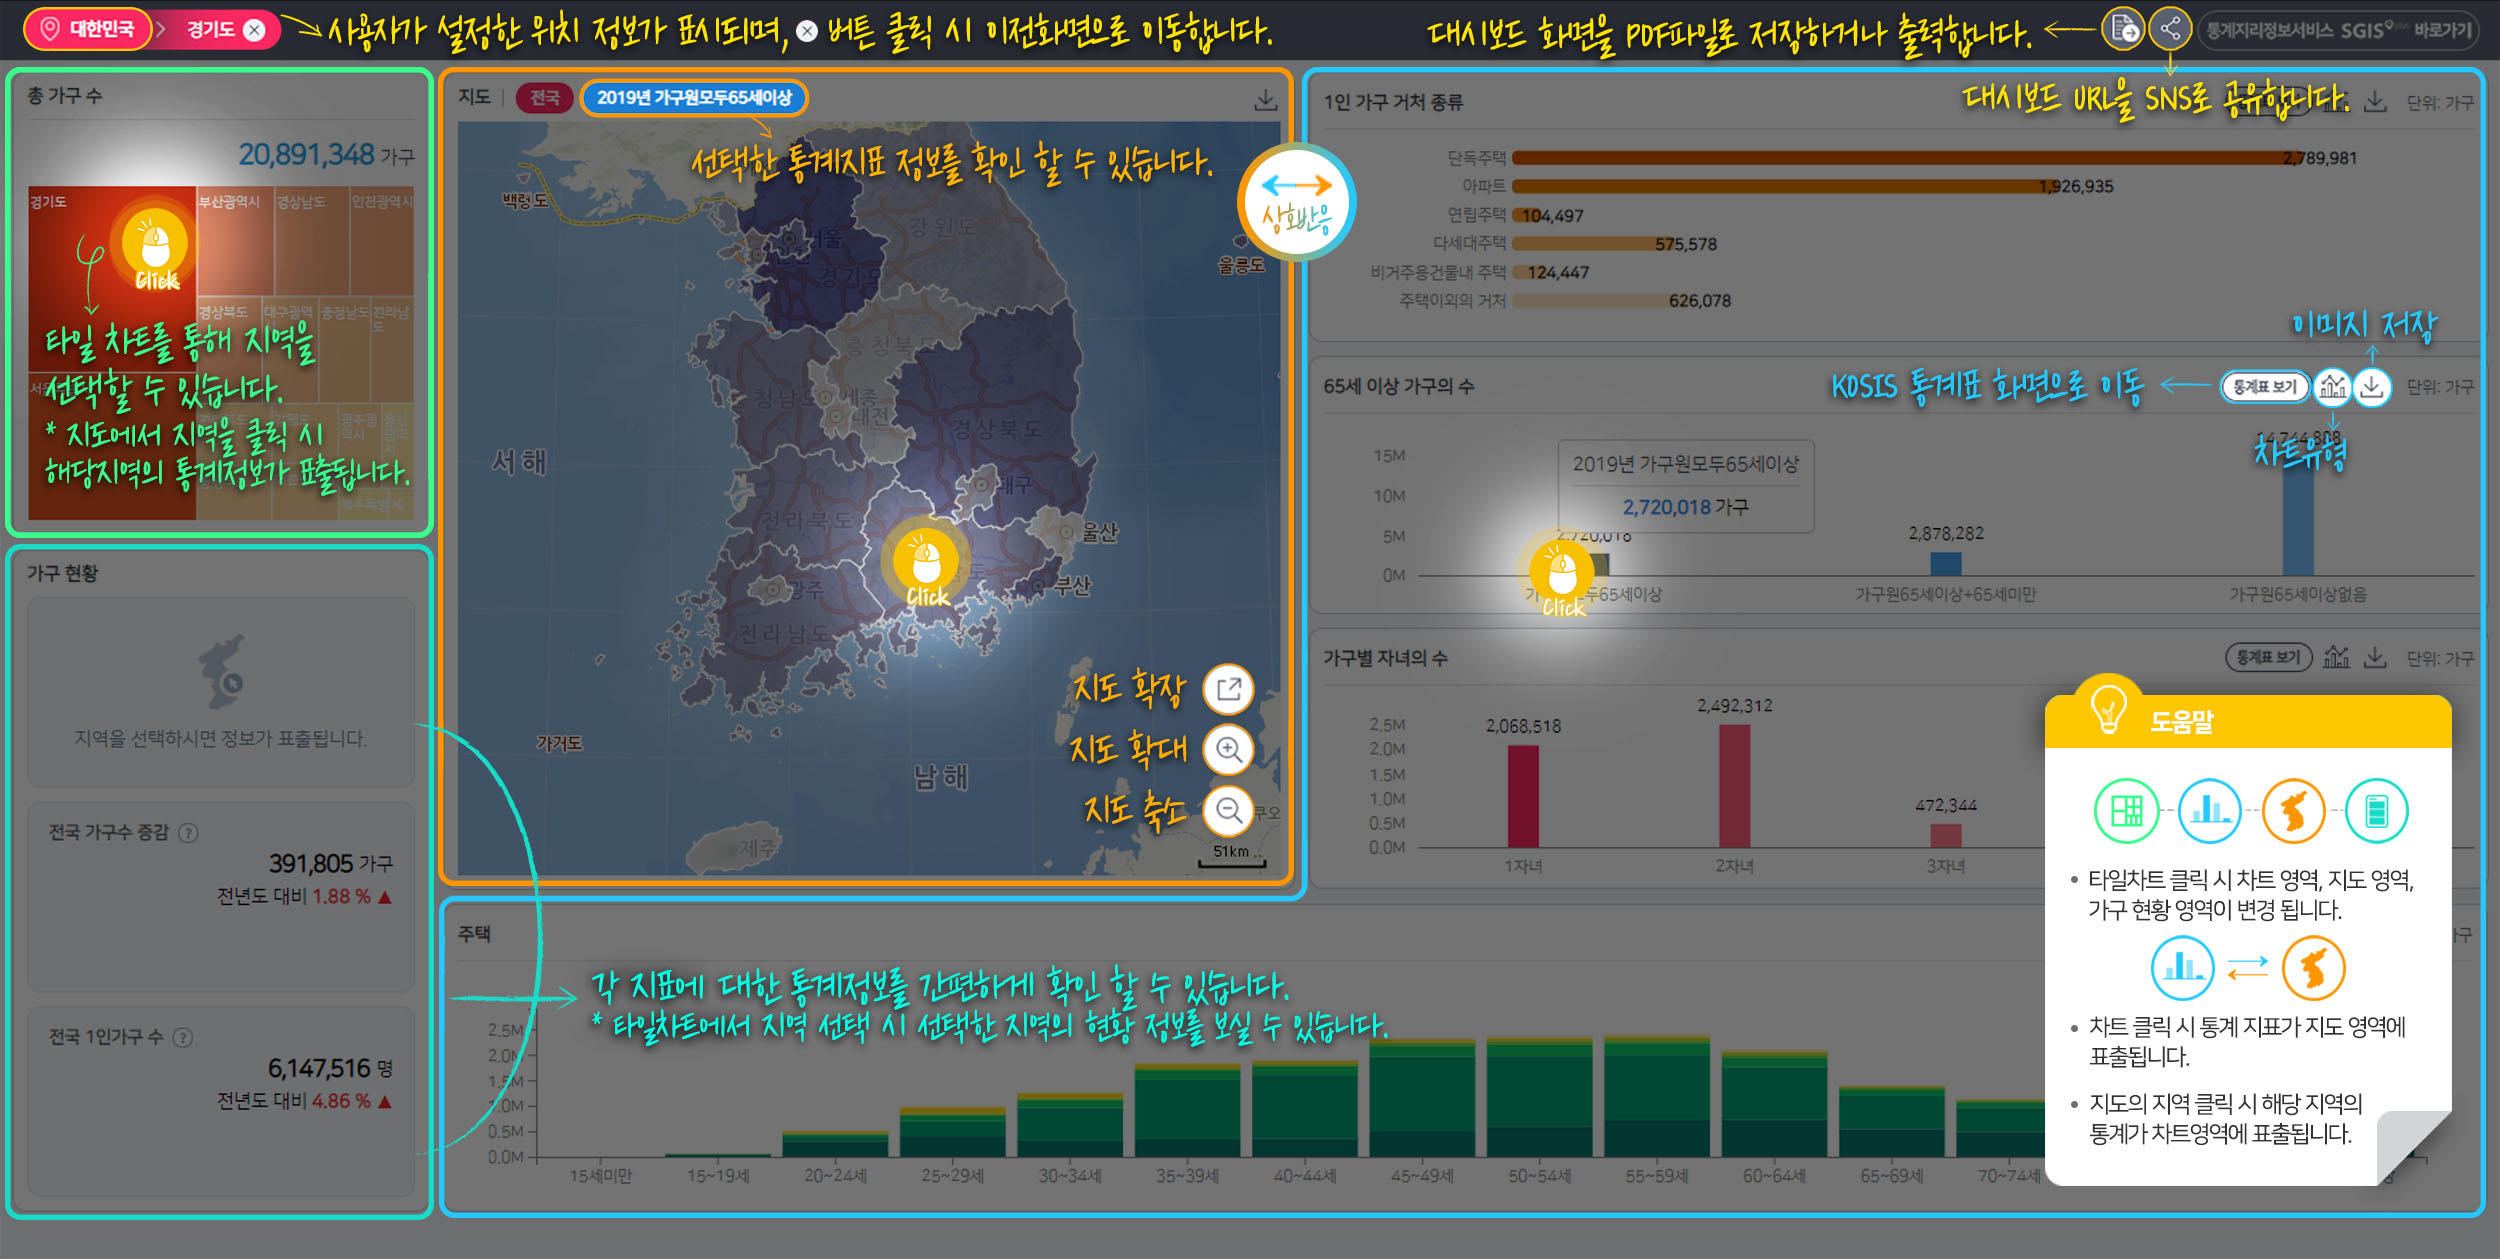Remove the 경기도 location with the X button
Screen dimensions: 2500x1259
point(255,30)
